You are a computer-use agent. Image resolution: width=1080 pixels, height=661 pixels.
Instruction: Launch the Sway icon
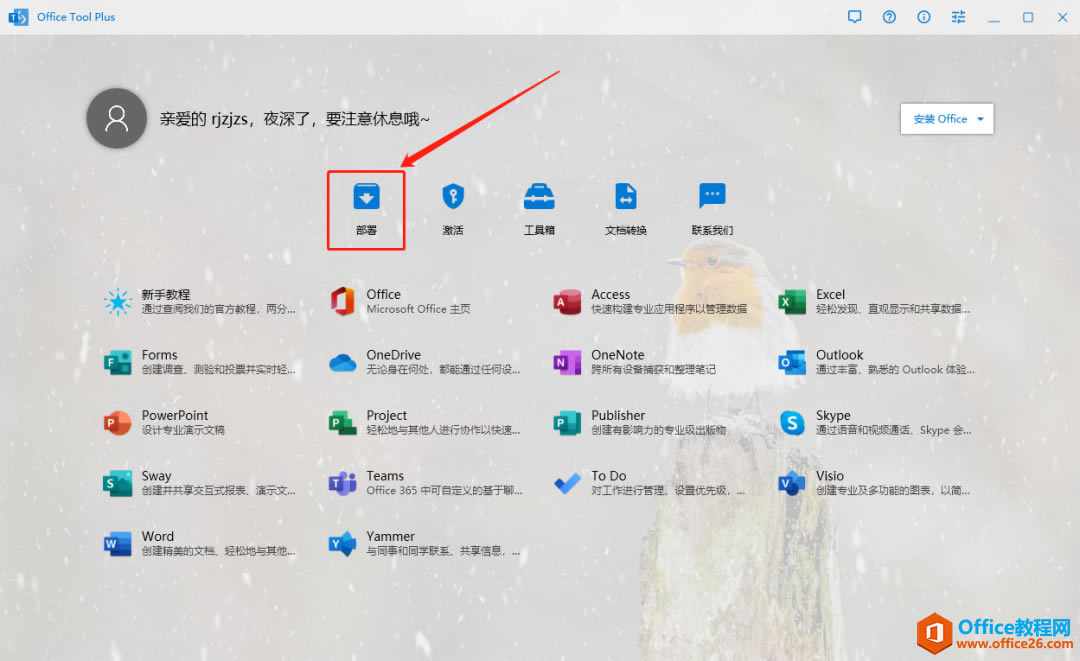pos(118,483)
